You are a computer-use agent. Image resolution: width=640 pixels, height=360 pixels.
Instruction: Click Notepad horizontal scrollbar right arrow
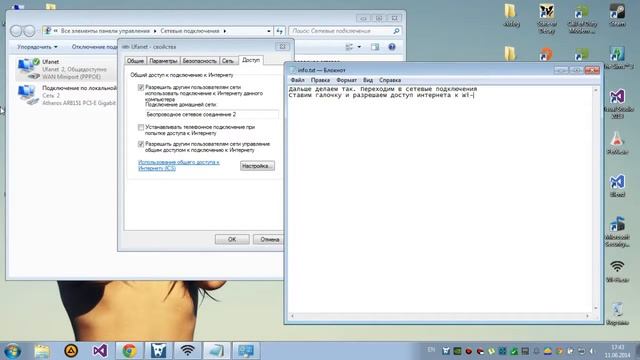[x=588, y=316]
